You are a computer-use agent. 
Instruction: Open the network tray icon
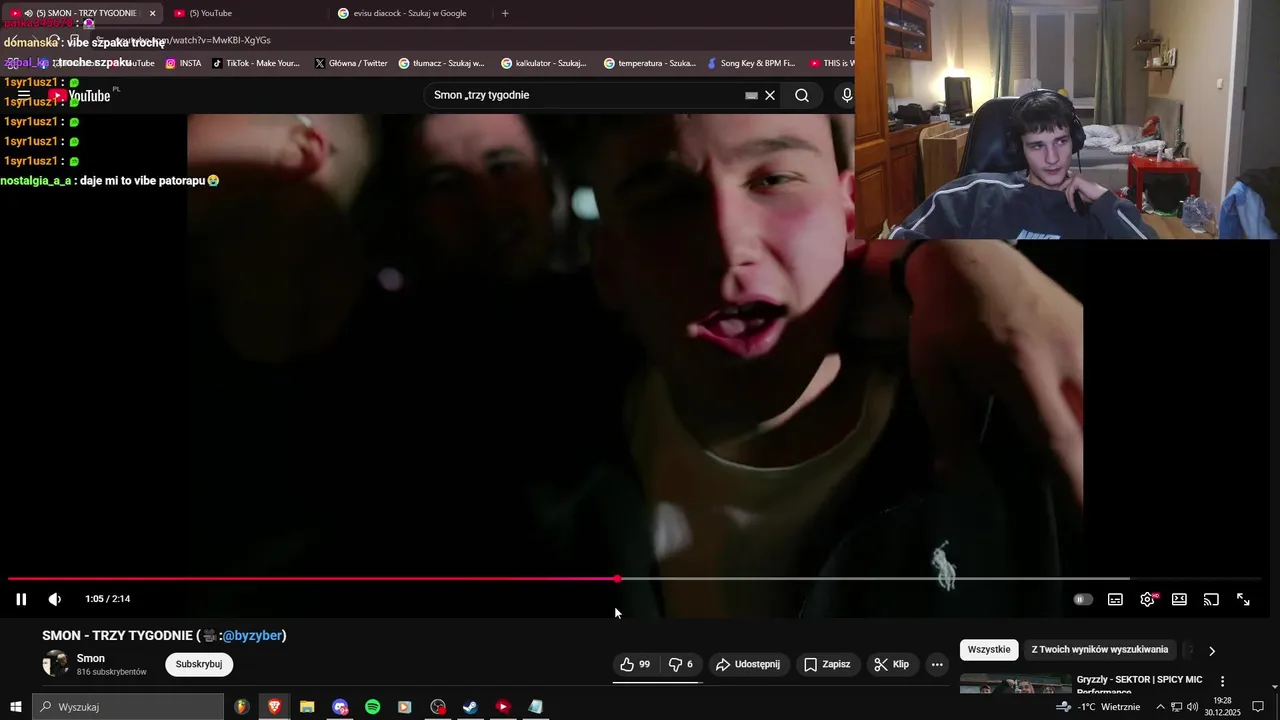pos(1176,707)
